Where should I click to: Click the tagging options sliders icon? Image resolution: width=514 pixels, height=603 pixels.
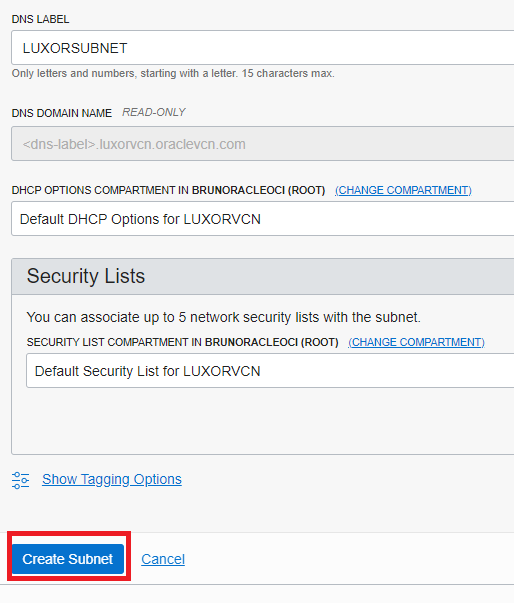coord(20,480)
